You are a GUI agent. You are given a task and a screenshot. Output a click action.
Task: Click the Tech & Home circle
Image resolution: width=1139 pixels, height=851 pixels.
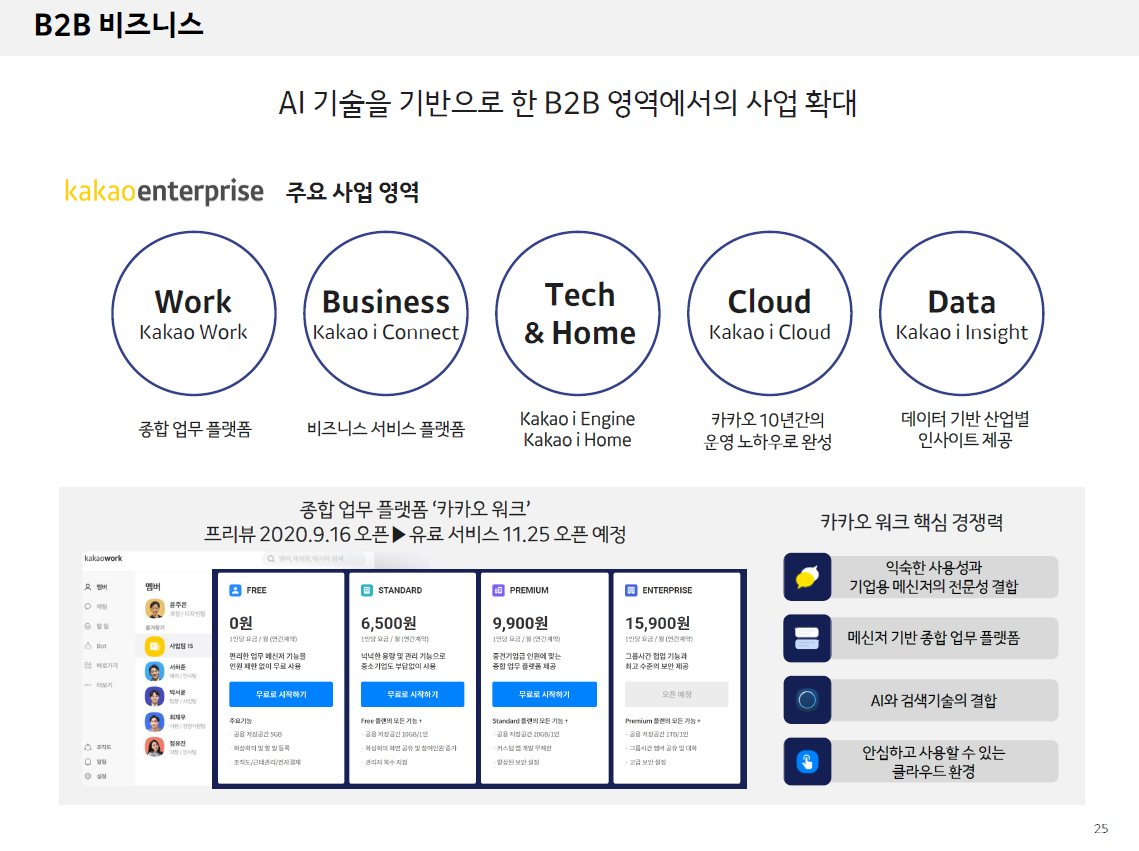(578, 314)
